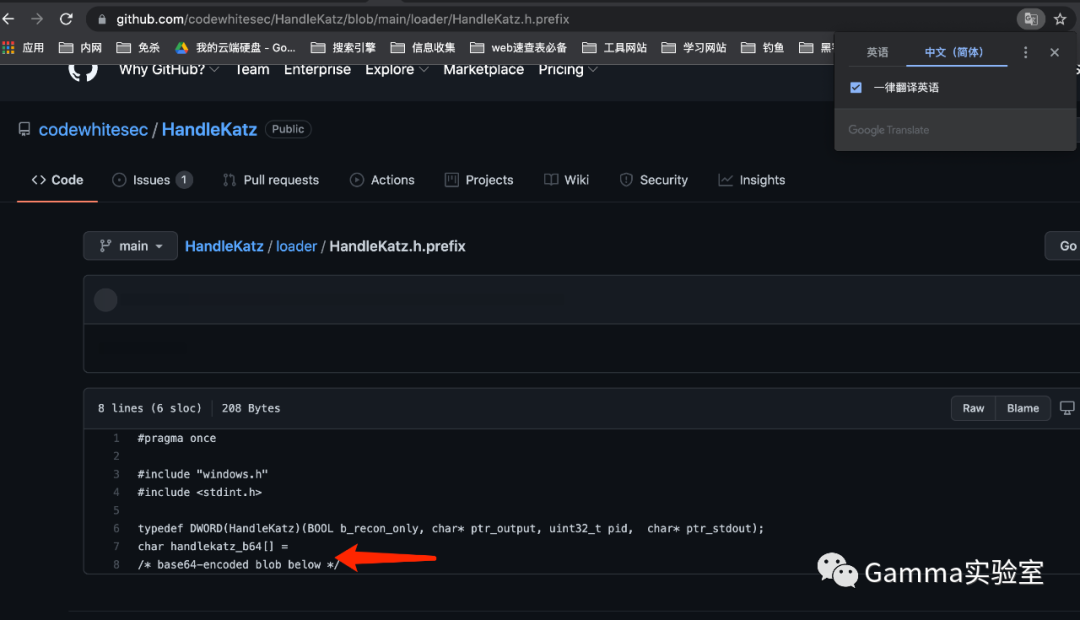
Task: Click the '8 lines (6 sloc)' text
Action: tap(149, 408)
